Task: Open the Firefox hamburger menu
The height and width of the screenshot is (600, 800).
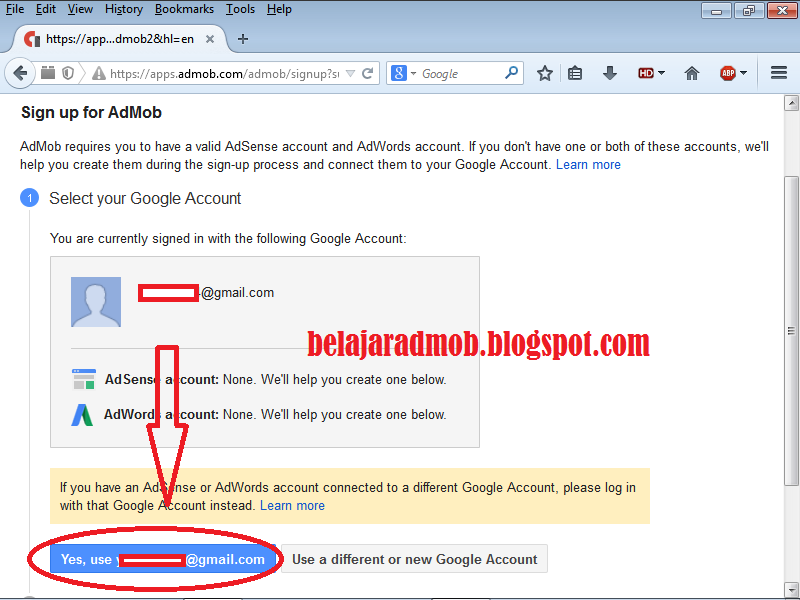Action: tap(779, 73)
